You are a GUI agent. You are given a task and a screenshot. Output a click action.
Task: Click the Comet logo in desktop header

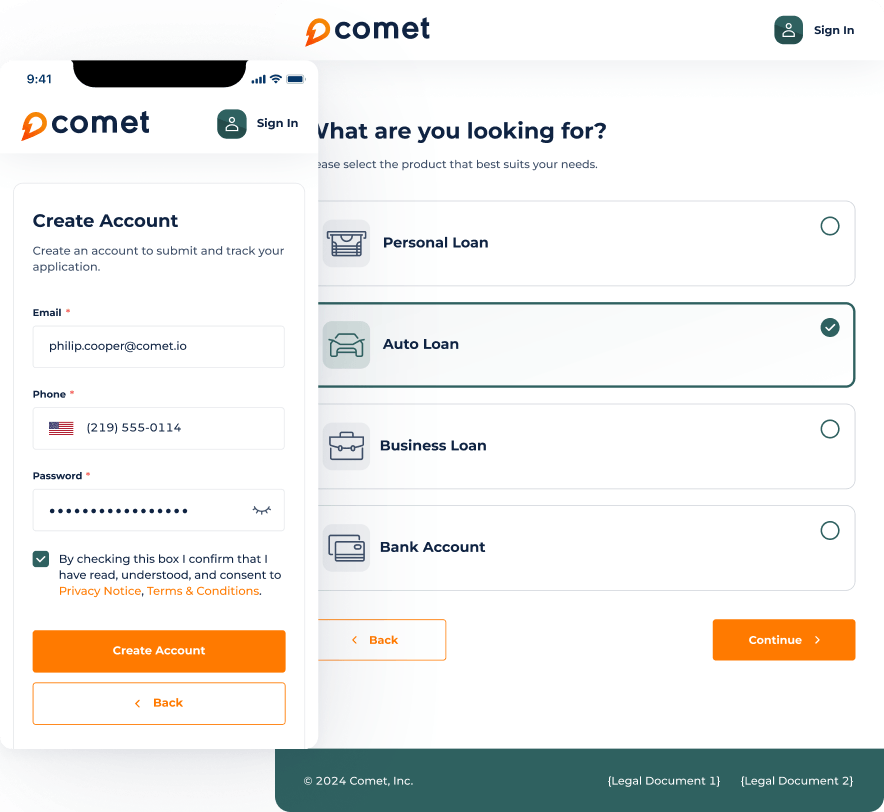(x=368, y=30)
